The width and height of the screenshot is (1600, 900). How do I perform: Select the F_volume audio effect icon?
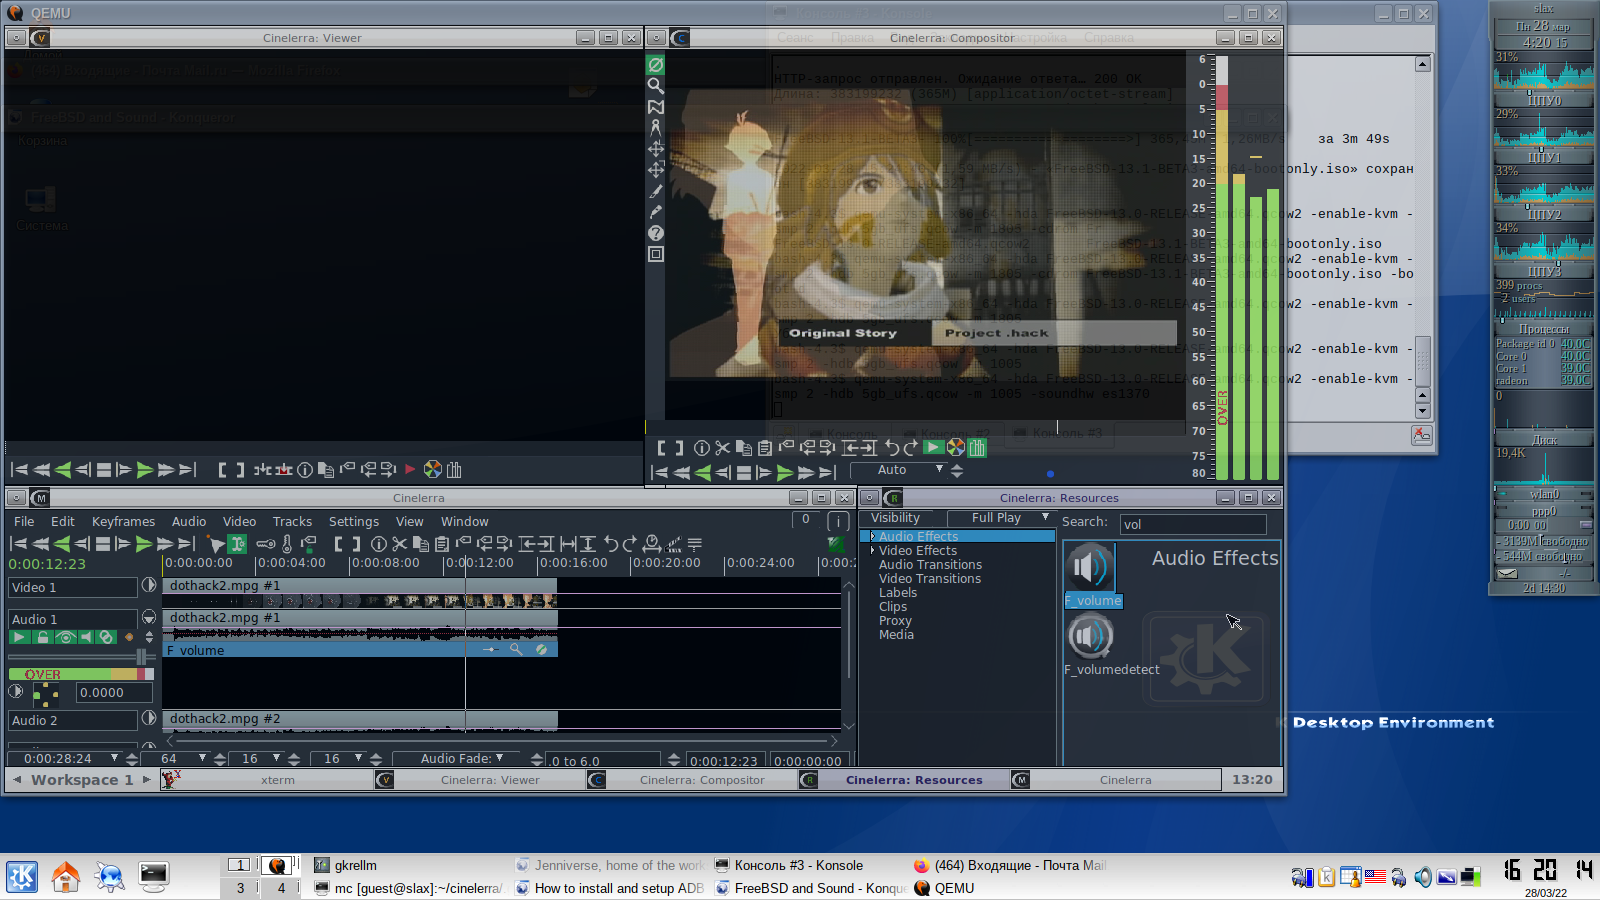tap(1090, 568)
